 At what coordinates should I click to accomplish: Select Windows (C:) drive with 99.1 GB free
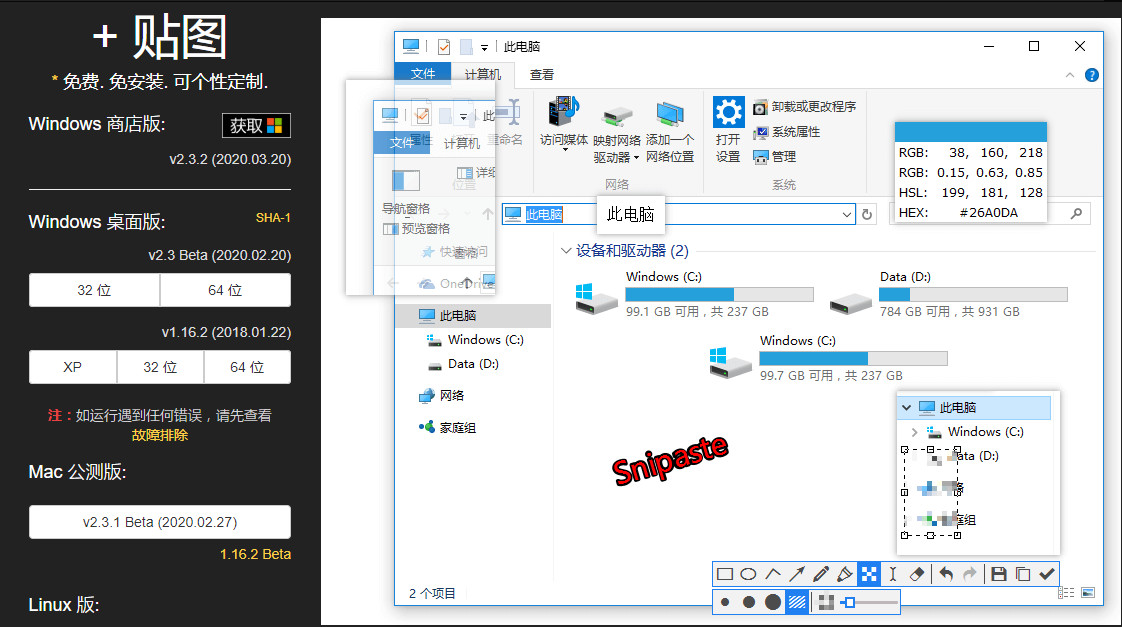(694, 294)
